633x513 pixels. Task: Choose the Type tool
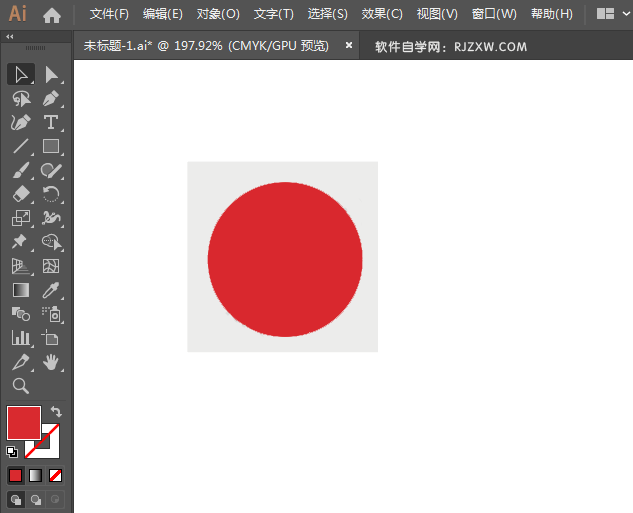(x=51, y=122)
